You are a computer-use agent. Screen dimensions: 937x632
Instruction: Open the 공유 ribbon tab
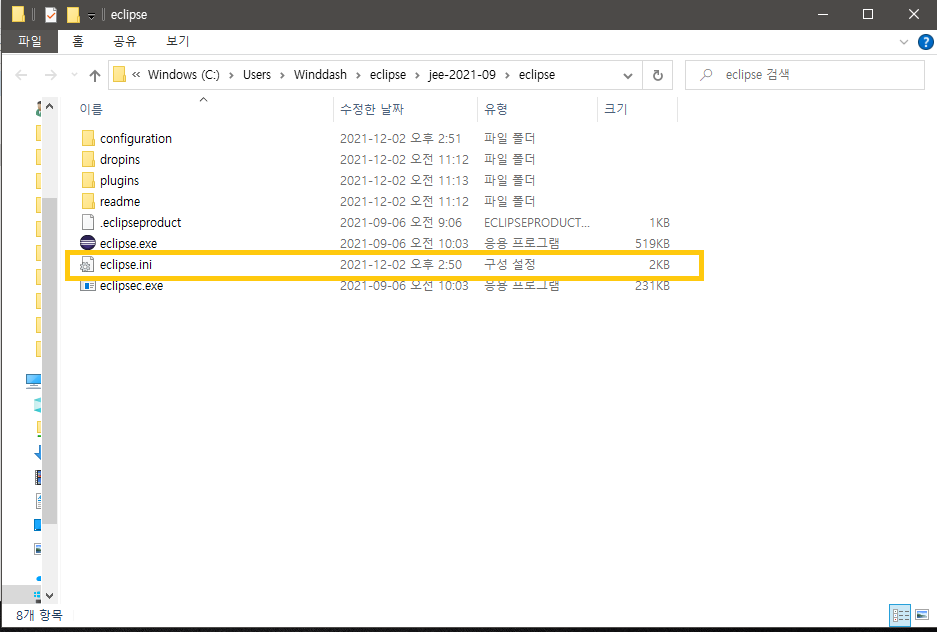click(125, 41)
